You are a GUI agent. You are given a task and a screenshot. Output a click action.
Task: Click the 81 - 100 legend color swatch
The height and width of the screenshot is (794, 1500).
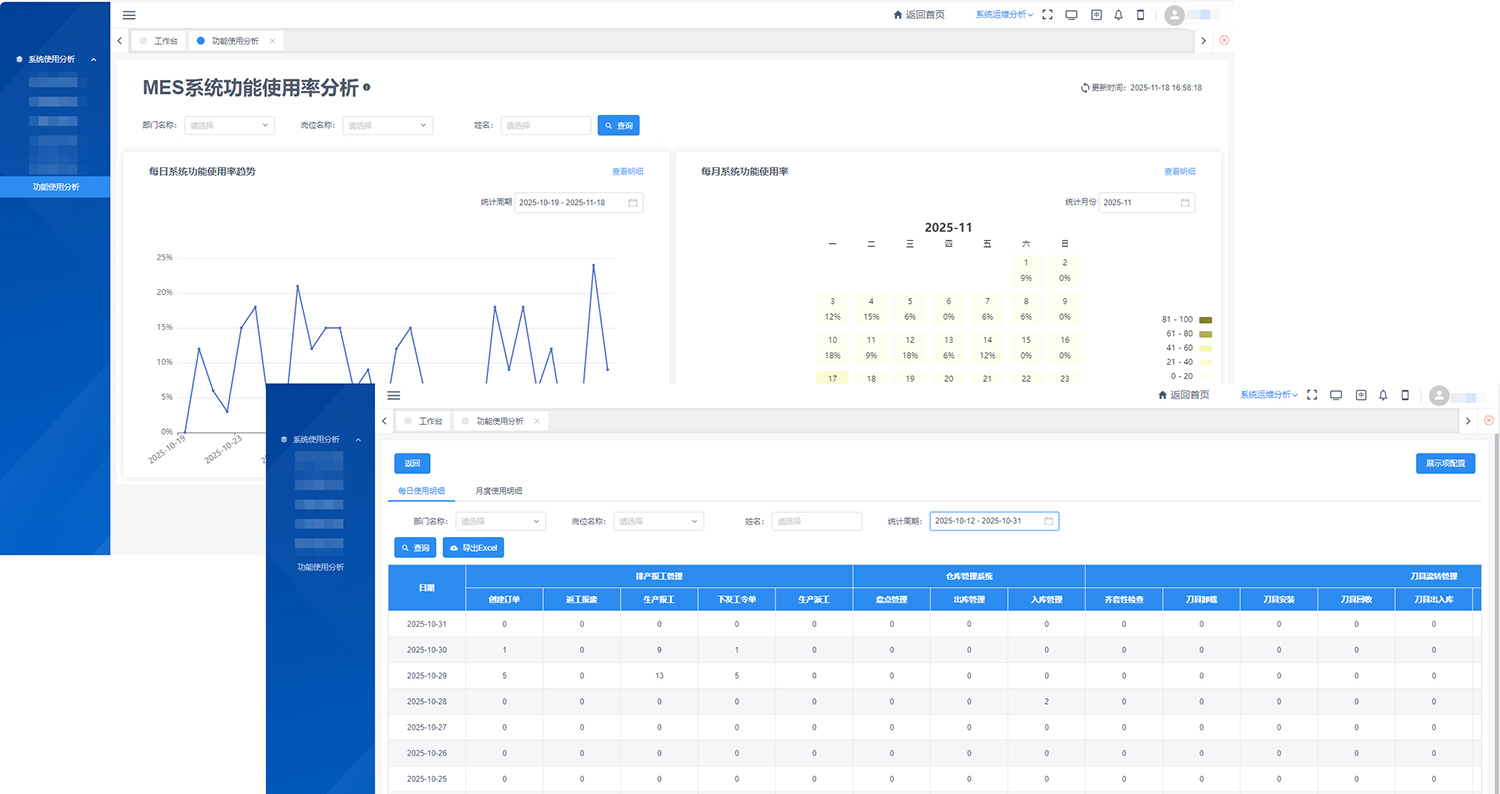[x=1205, y=320]
